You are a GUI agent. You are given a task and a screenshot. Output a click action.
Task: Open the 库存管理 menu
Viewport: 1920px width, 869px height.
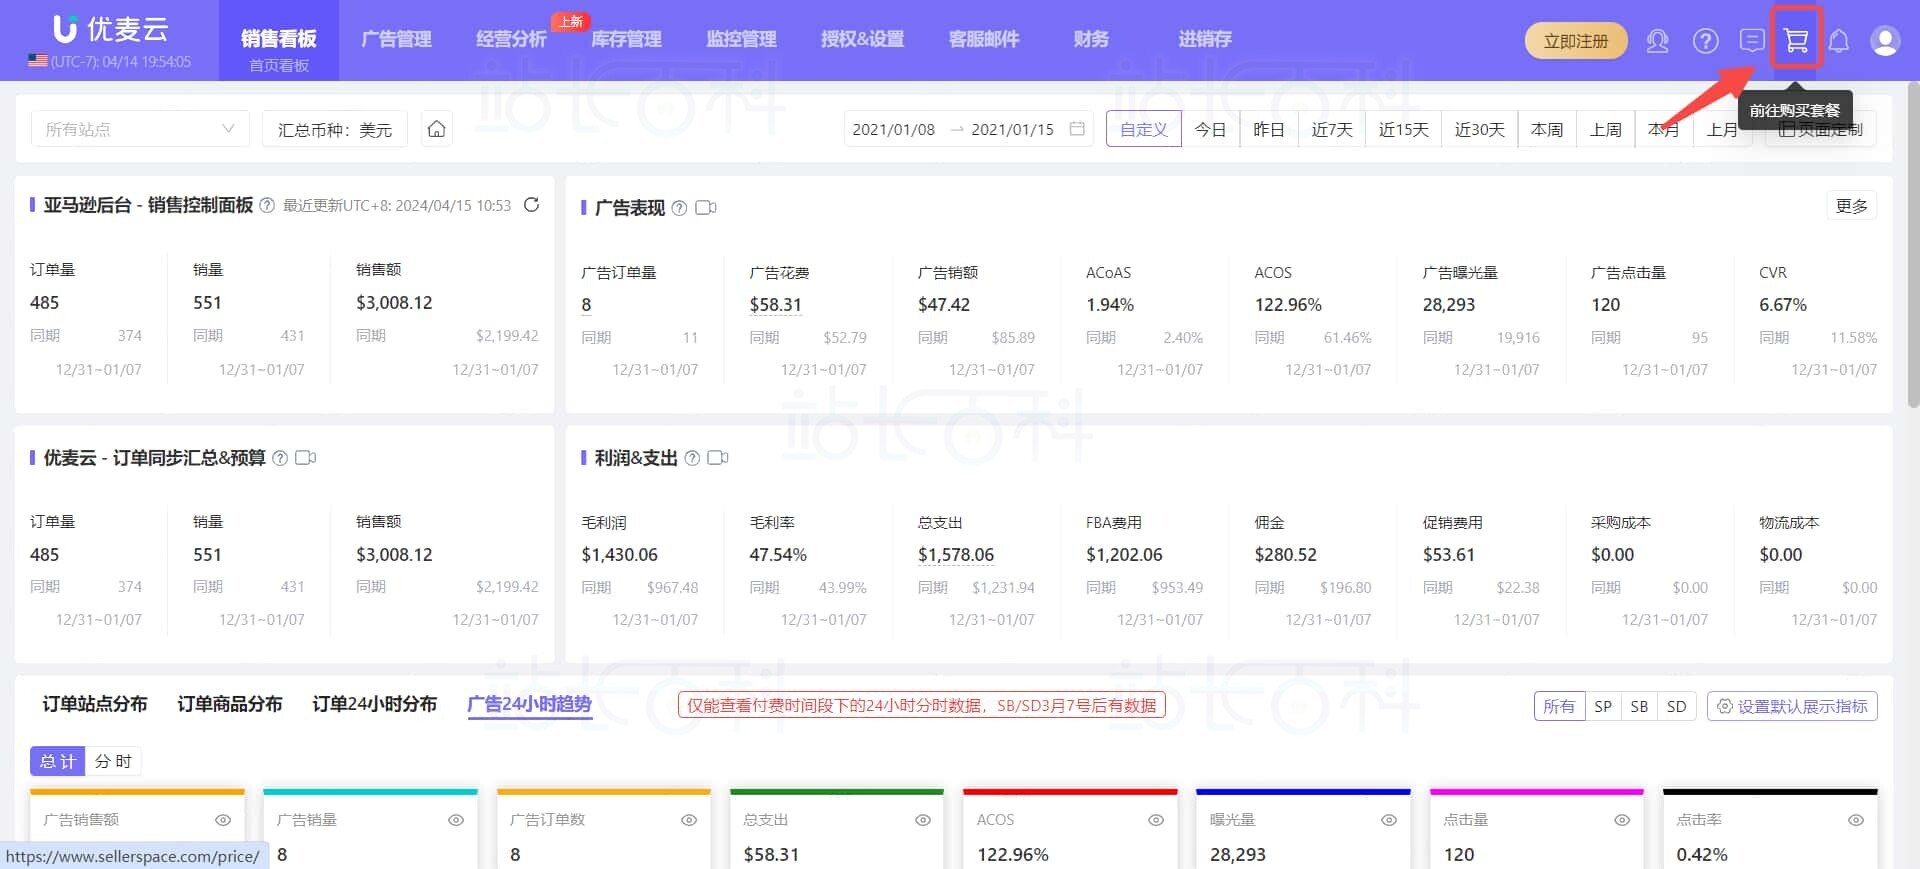[x=626, y=40]
